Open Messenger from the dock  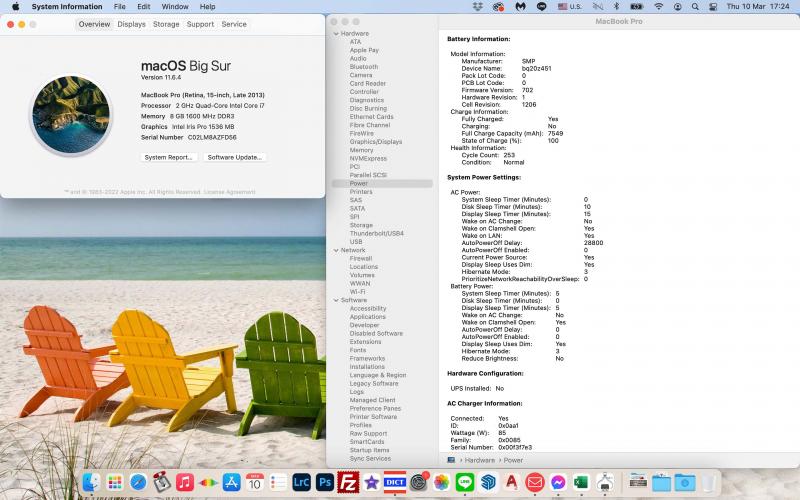[558, 482]
